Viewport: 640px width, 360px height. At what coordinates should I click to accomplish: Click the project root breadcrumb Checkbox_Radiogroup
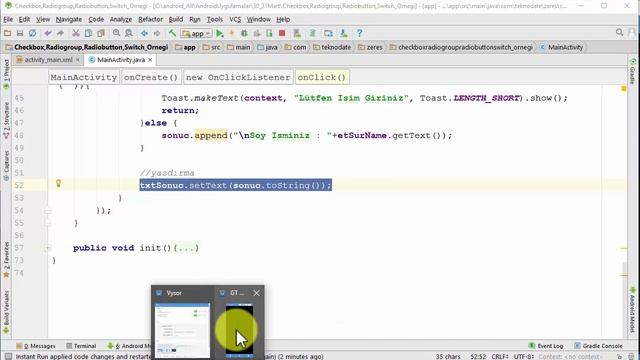coord(87,47)
